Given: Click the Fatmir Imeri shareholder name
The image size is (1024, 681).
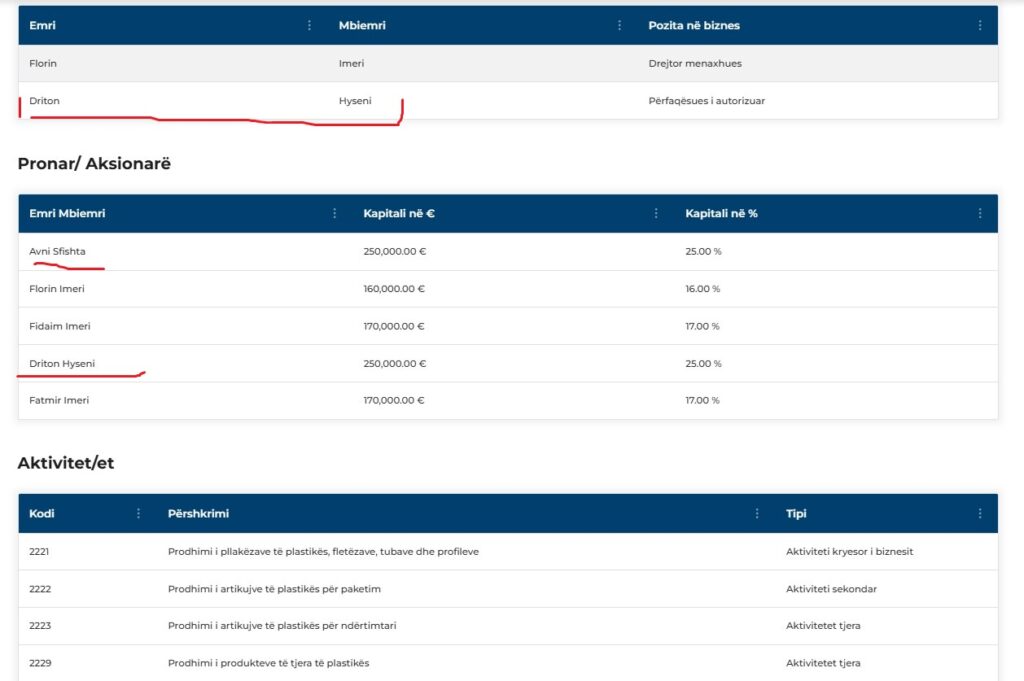Looking at the screenshot, I should (x=59, y=400).
